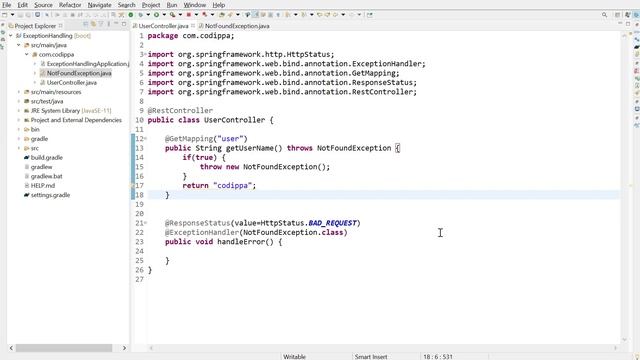The height and width of the screenshot is (360, 640).
Task: Click the green Run play icon
Action: coord(156,15)
